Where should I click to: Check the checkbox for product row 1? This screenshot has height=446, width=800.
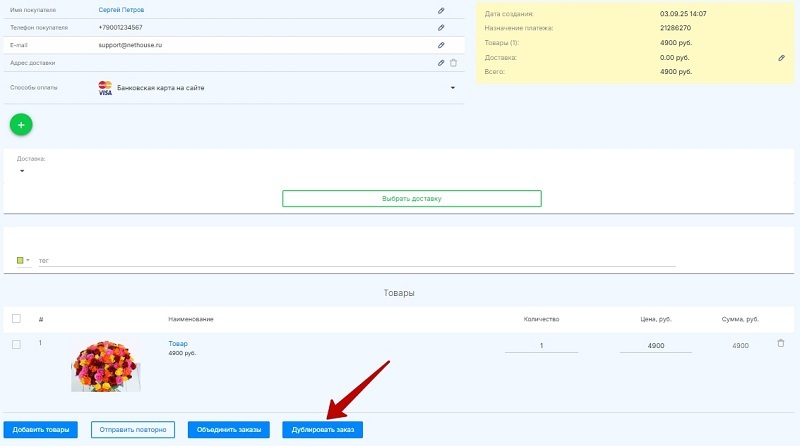click(16, 344)
